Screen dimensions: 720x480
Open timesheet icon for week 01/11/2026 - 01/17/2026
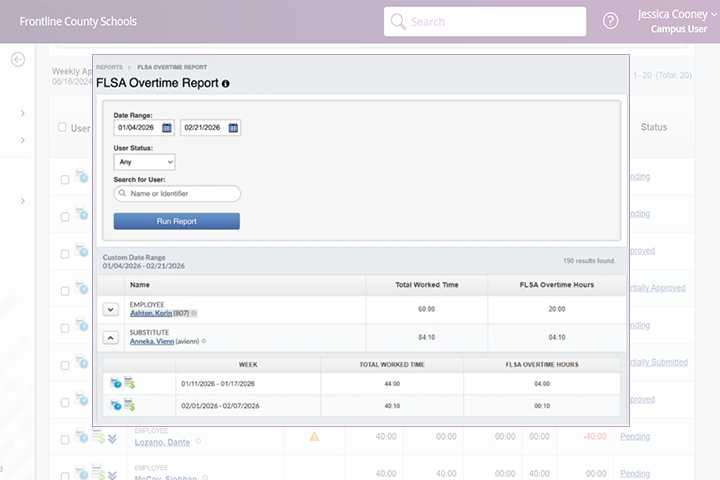point(115,382)
